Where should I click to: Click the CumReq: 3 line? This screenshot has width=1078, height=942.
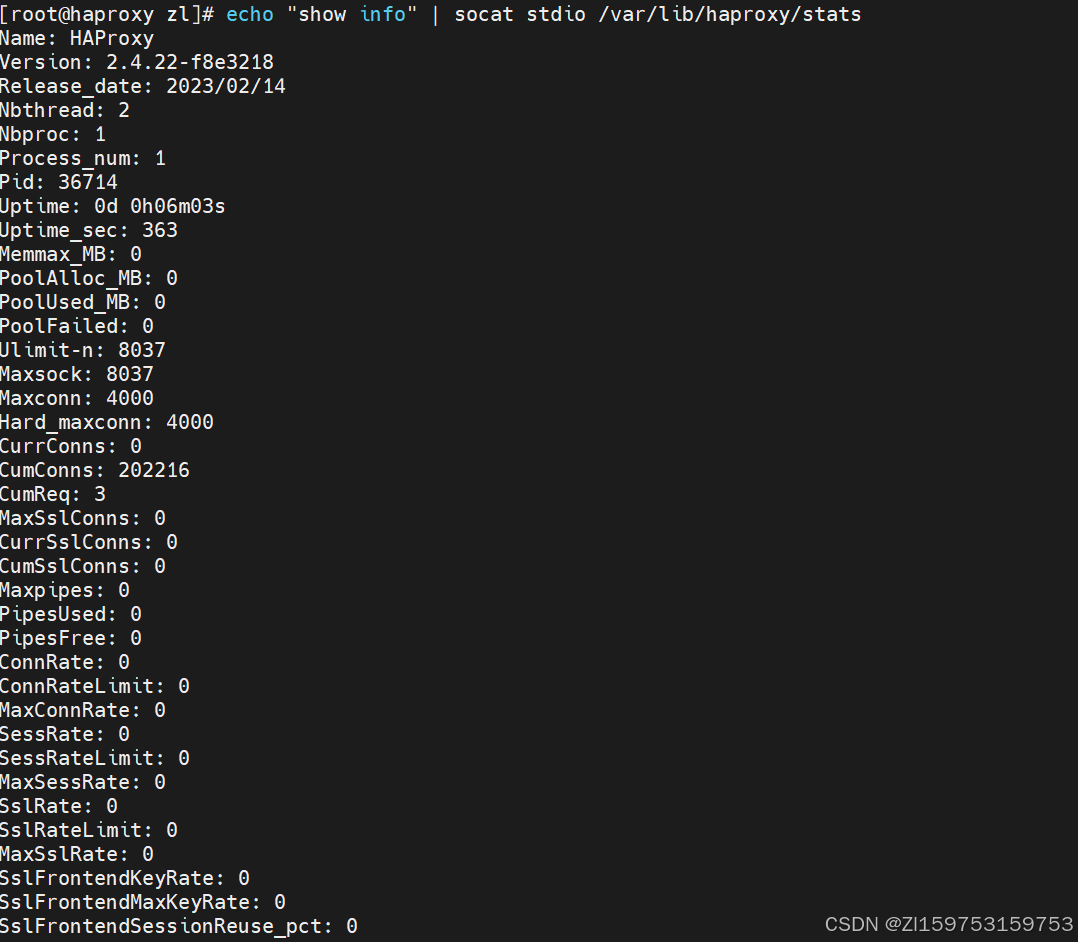tap(53, 494)
